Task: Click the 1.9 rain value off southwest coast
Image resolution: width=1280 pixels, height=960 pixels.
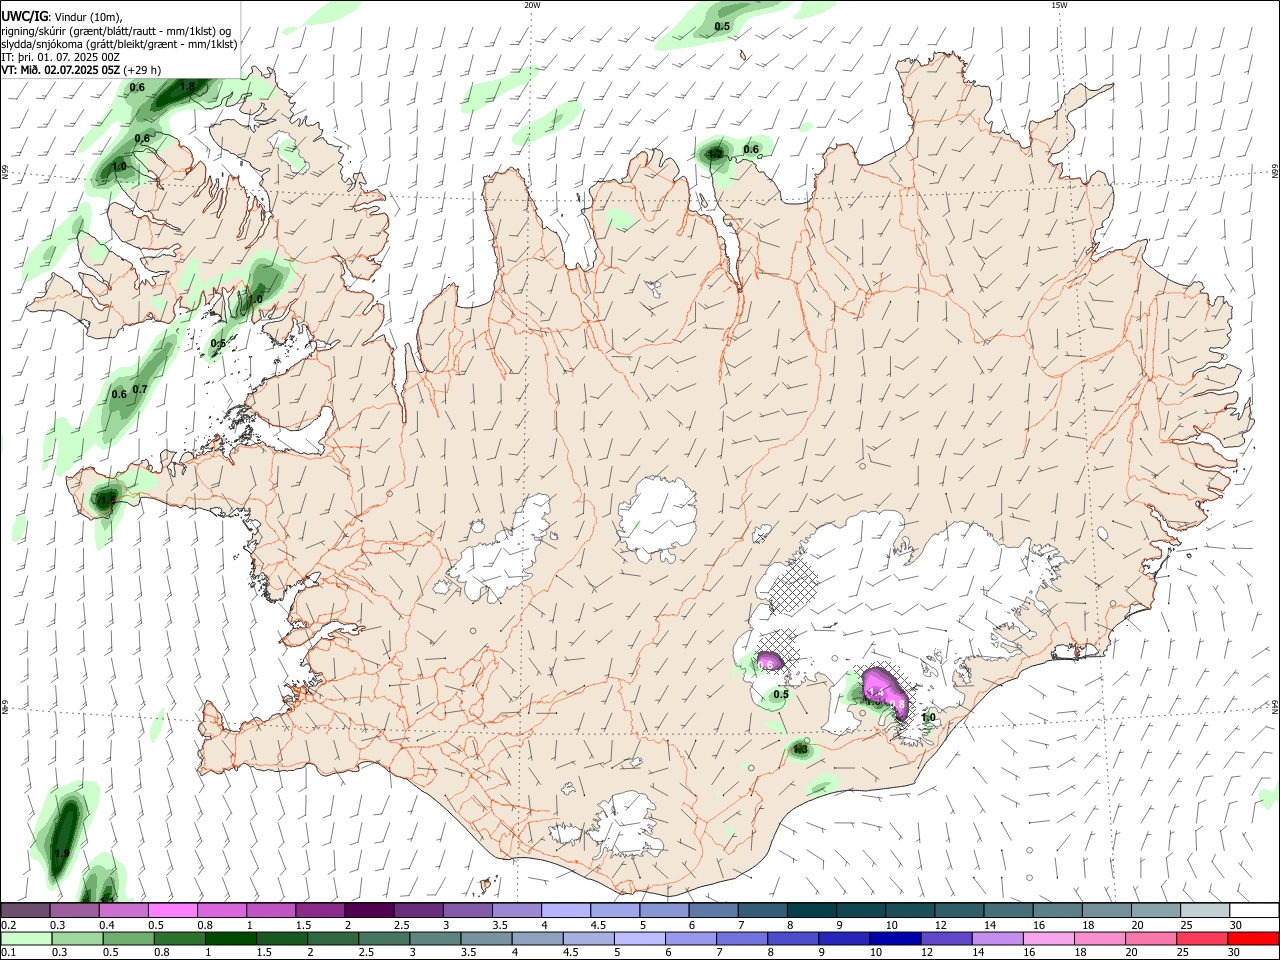Action: (62, 853)
